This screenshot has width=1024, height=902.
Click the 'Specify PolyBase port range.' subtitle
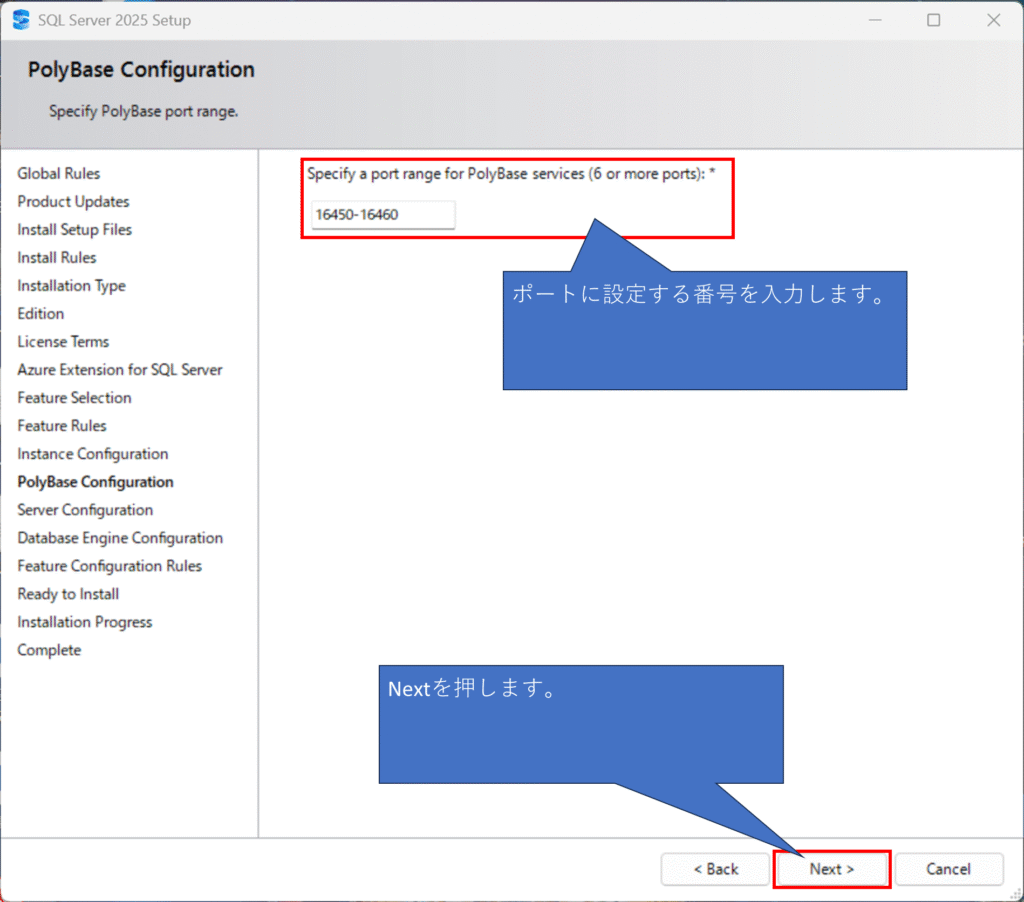(144, 112)
